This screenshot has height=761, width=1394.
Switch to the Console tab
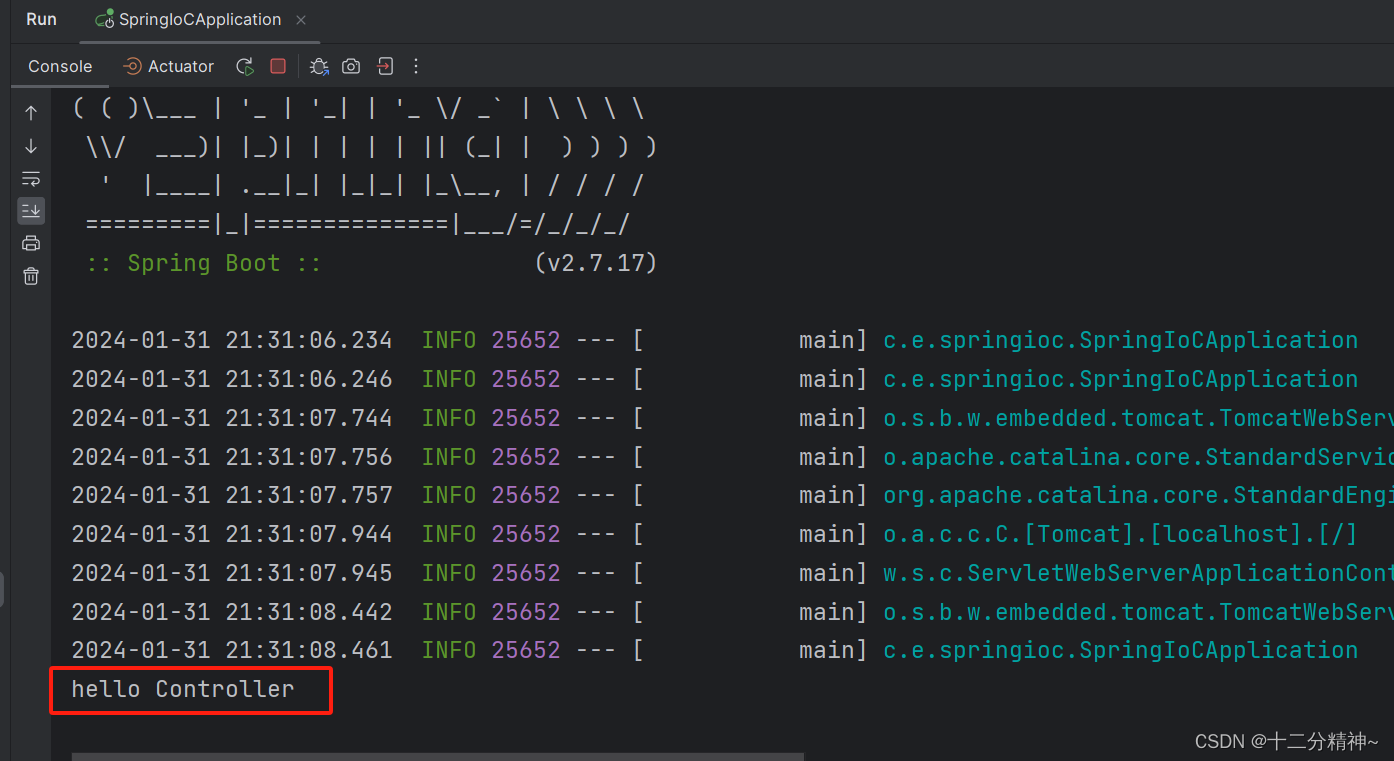(60, 66)
